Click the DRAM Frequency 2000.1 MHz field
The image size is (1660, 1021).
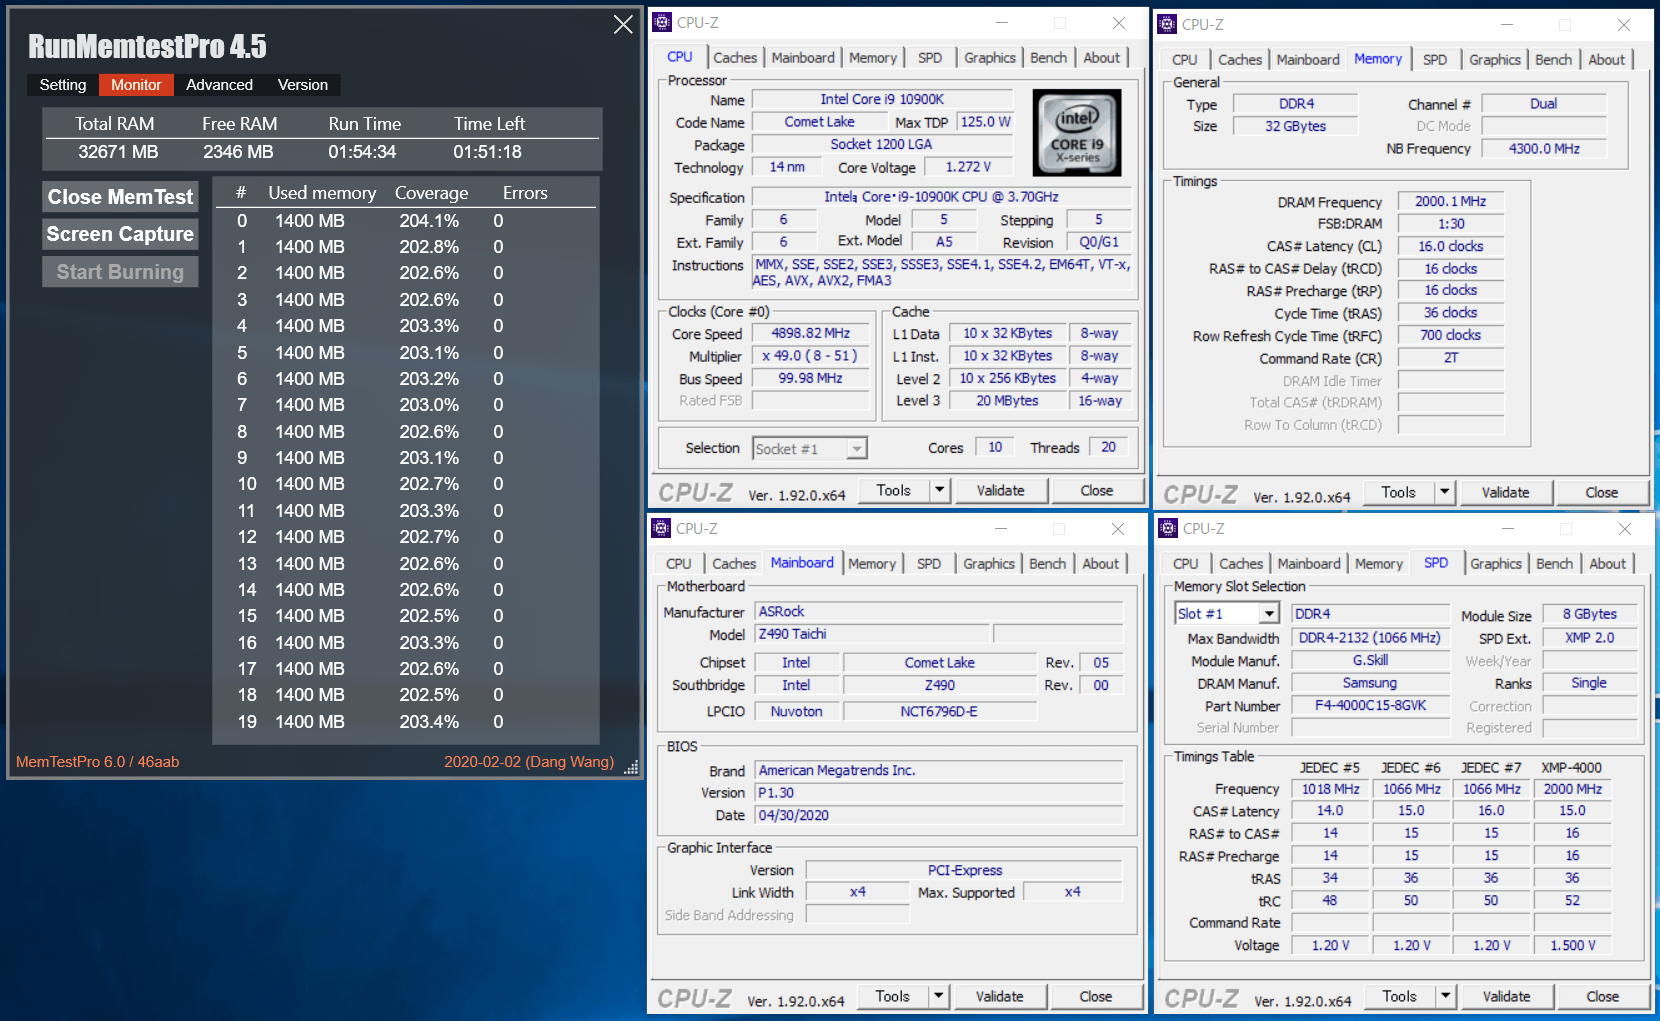pos(1450,201)
